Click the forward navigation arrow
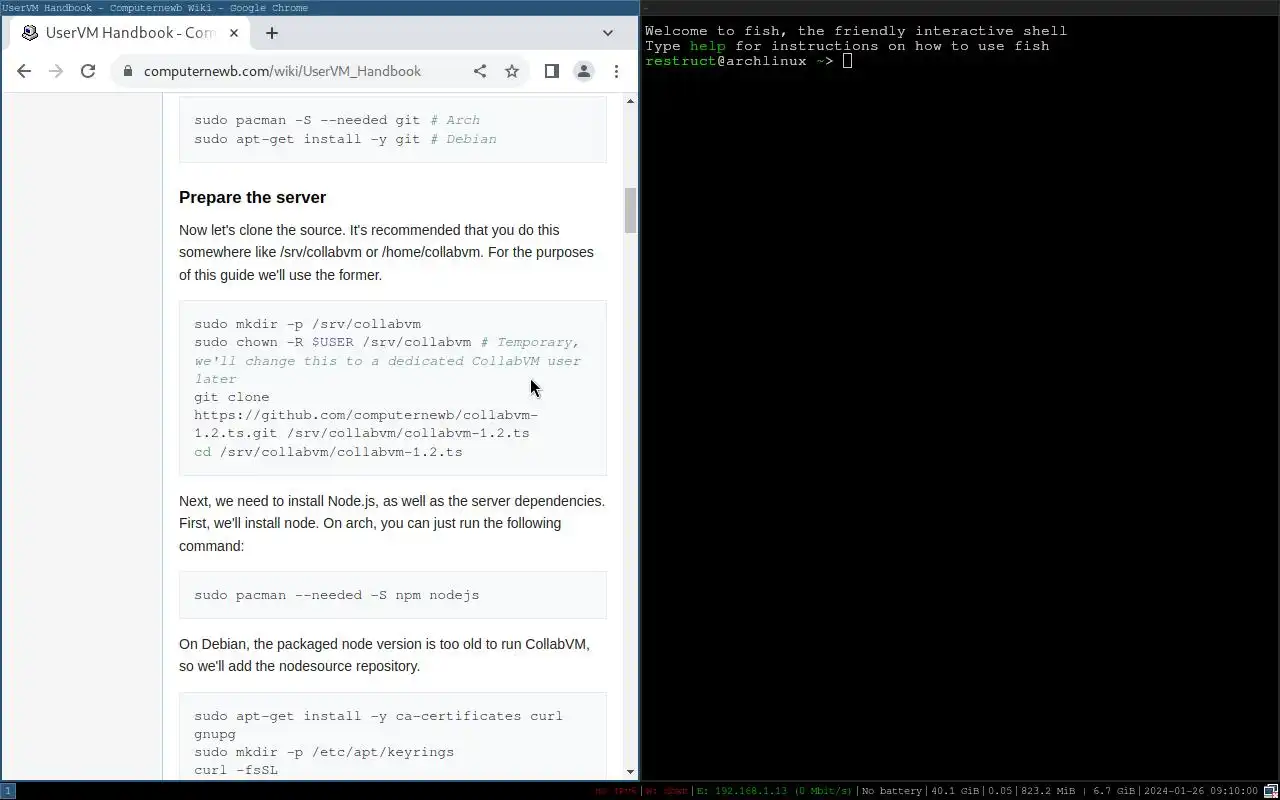This screenshot has width=1280, height=800. click(56, 71)
